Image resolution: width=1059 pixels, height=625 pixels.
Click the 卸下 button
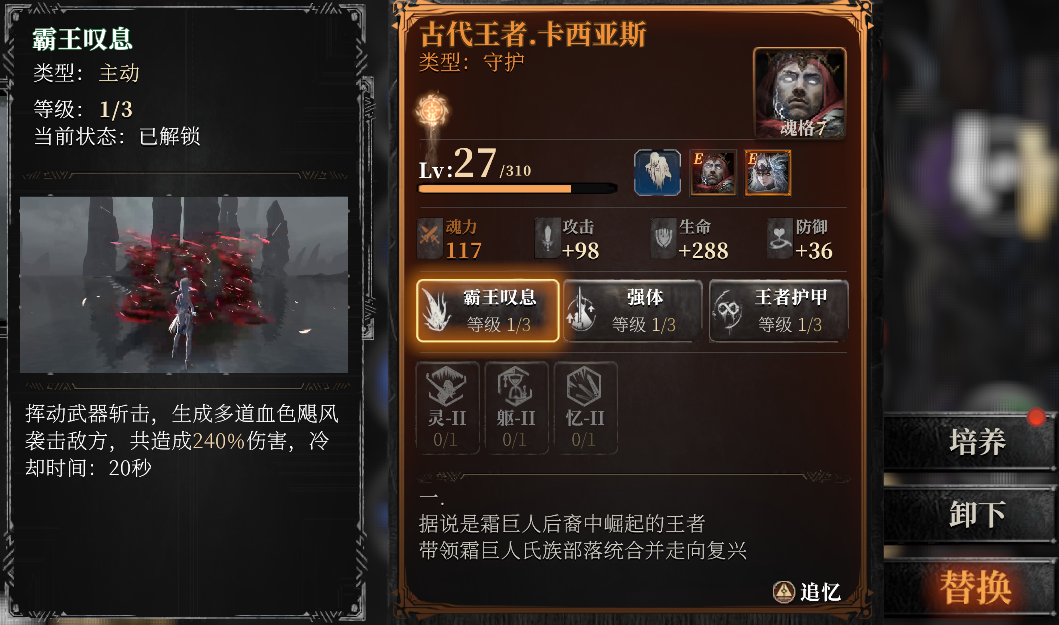(x=971, y=514)
